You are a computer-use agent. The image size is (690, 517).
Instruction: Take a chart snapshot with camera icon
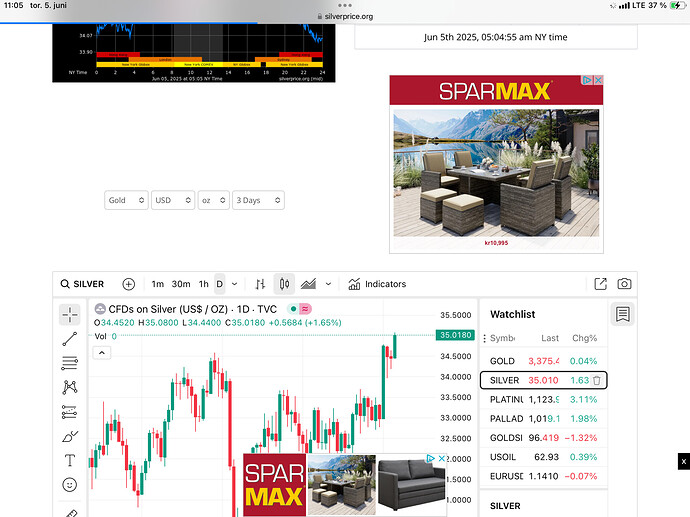coord(624,284)
